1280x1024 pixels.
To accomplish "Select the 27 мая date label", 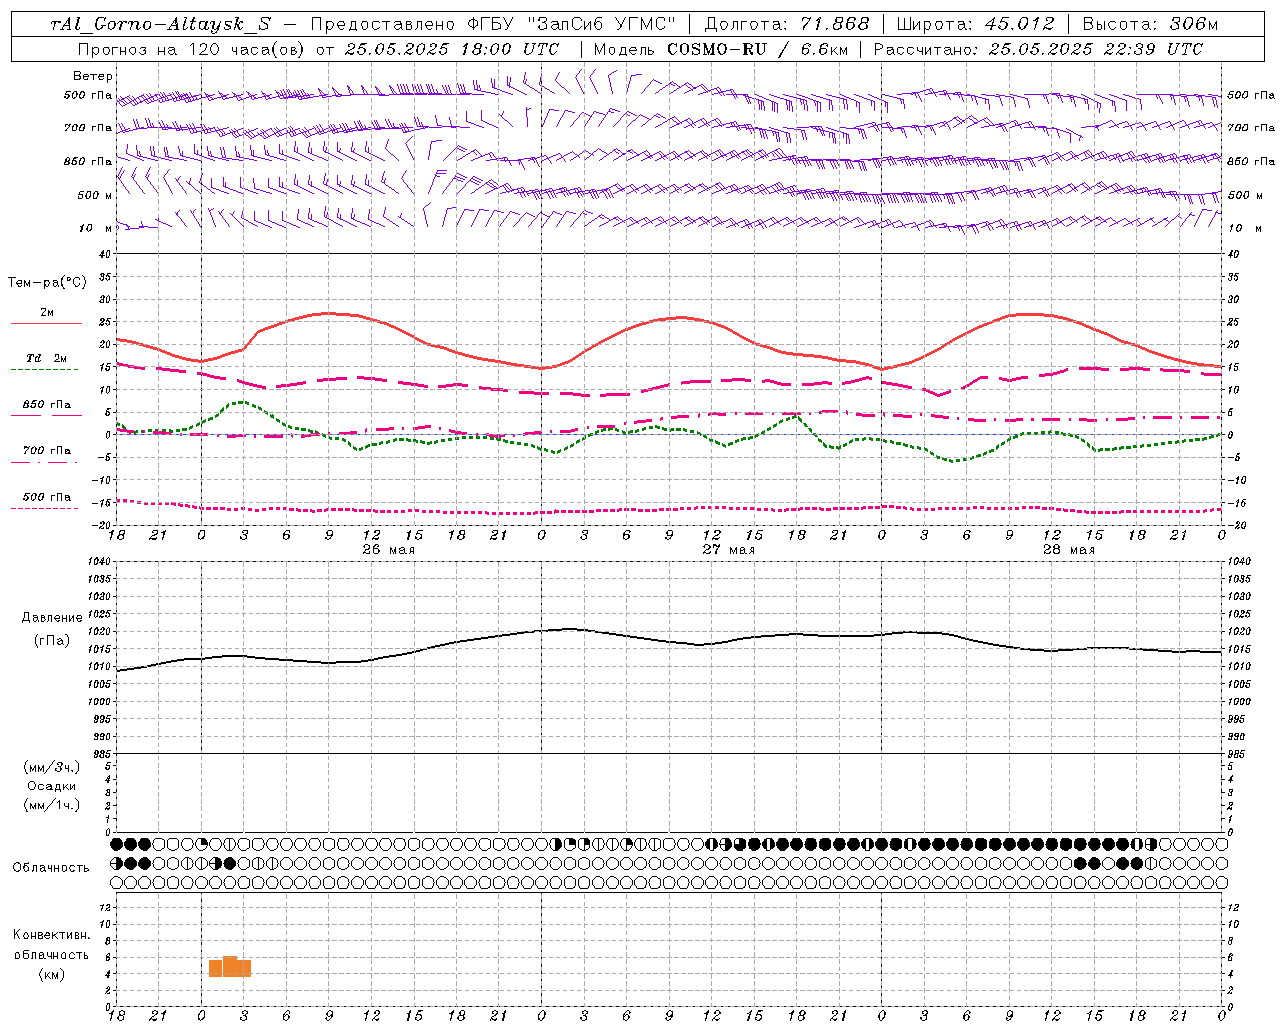I will click(729, 550).
